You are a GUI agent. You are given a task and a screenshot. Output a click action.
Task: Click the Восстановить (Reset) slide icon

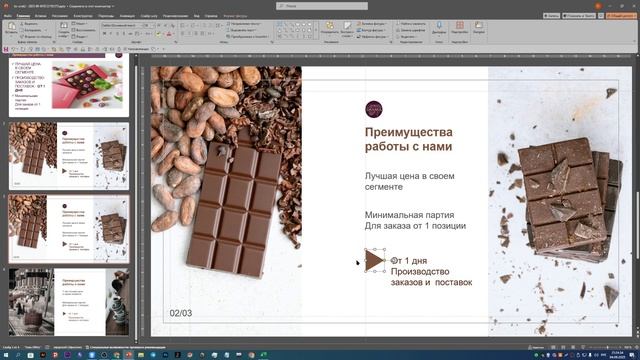point(73,30)
